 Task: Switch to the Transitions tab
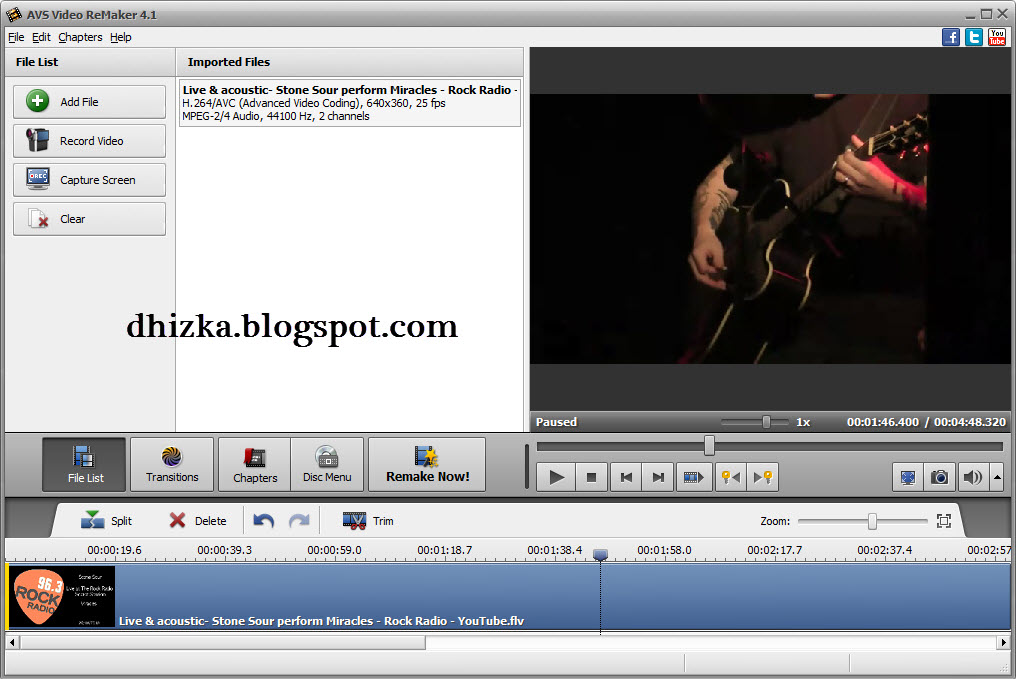[x=172, y=465]
